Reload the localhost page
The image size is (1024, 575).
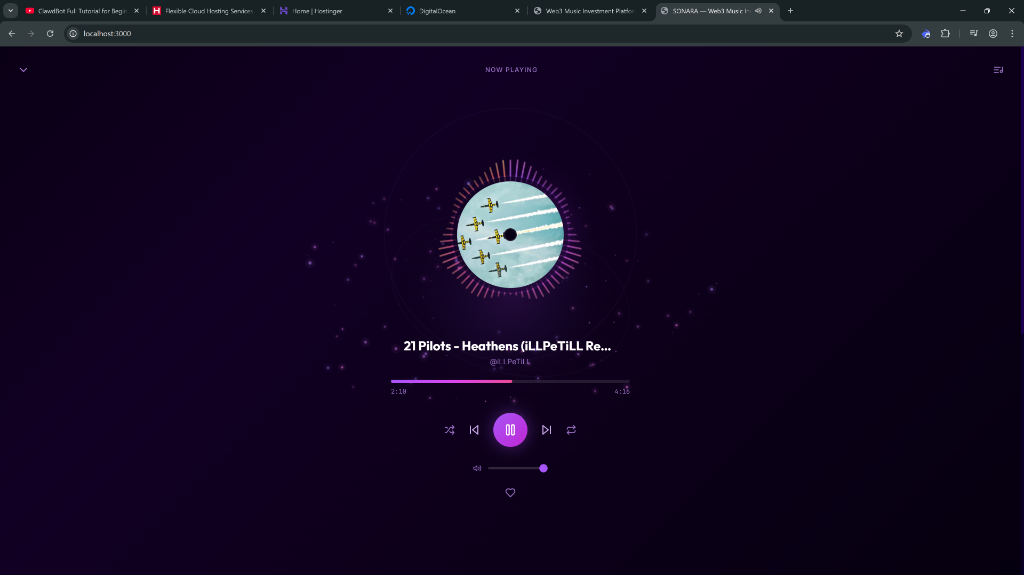[50, 33]
